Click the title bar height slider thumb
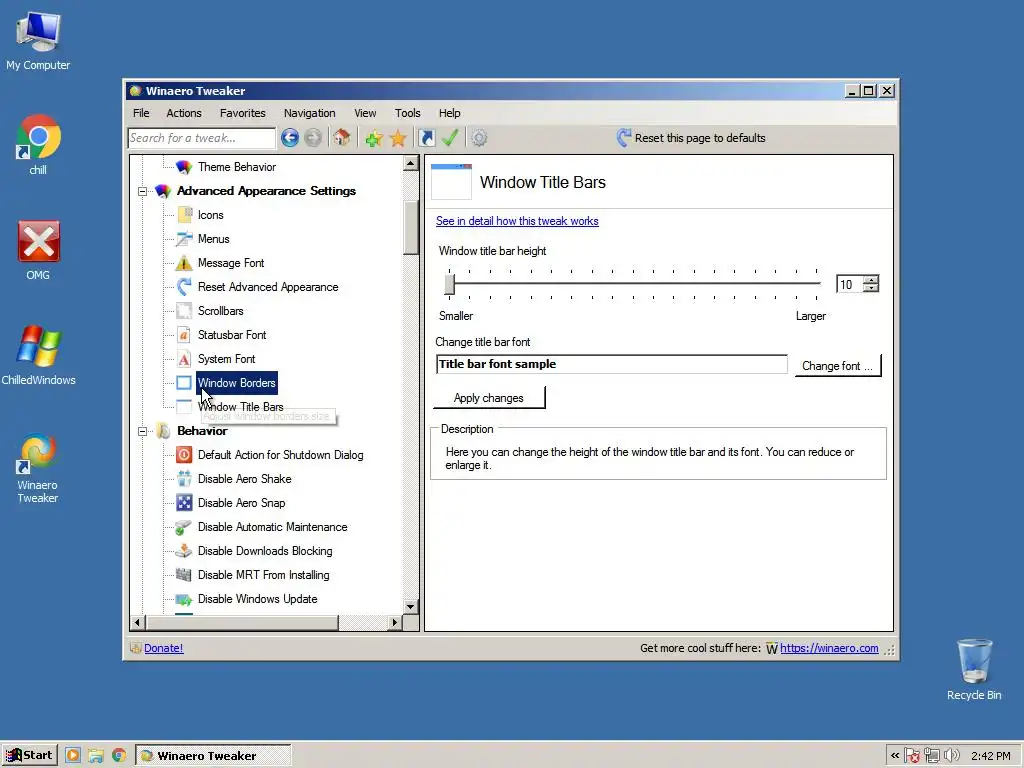Viewport: 1024px width, 768px height. click(449, 284)
